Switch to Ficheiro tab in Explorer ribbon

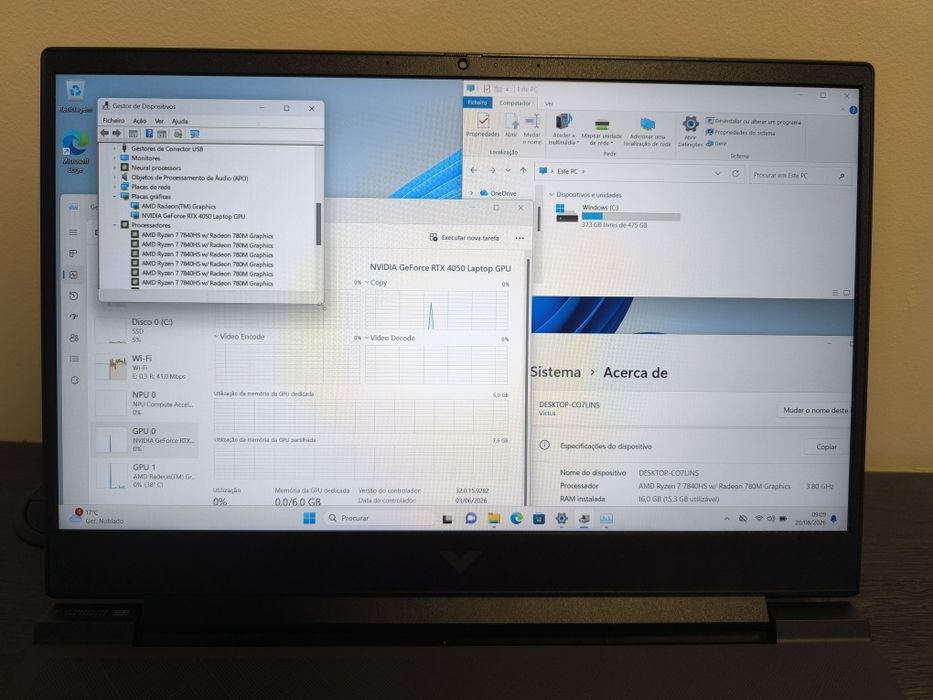click(477, 102)
